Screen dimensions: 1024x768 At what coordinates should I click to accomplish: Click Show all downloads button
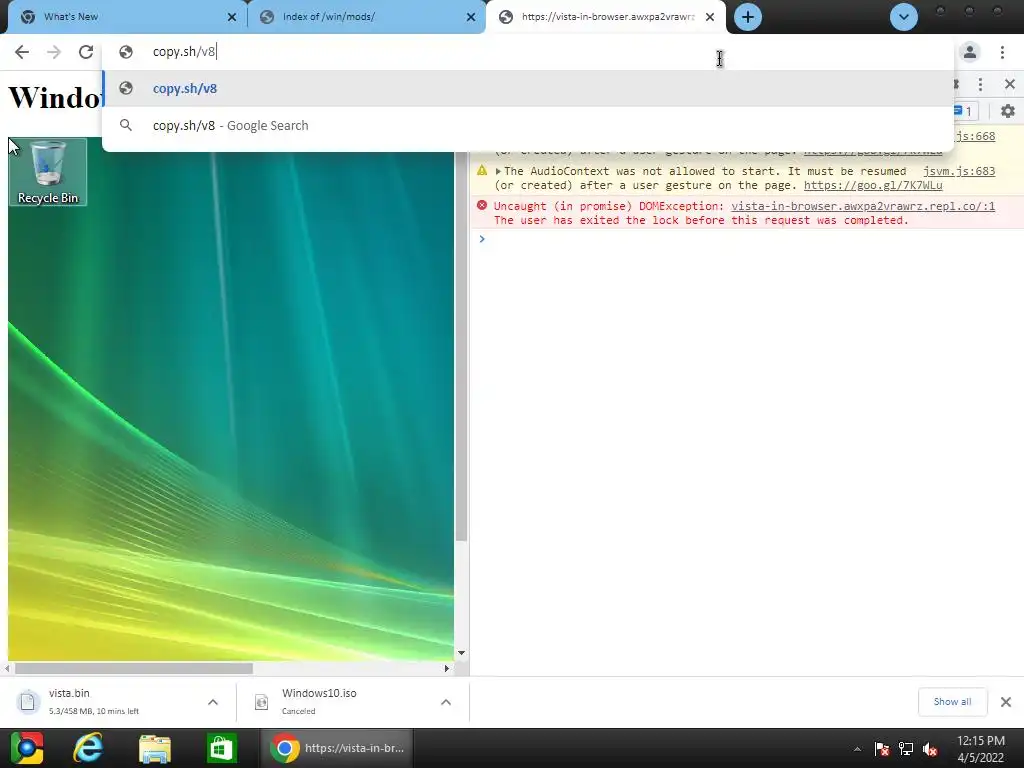[952, 702]
